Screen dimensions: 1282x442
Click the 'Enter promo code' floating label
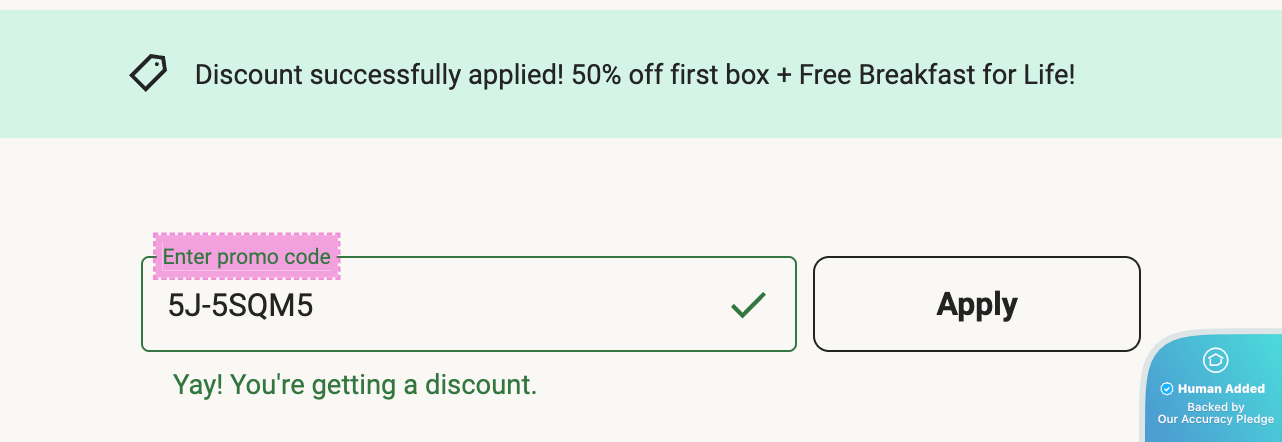(246, 257)
